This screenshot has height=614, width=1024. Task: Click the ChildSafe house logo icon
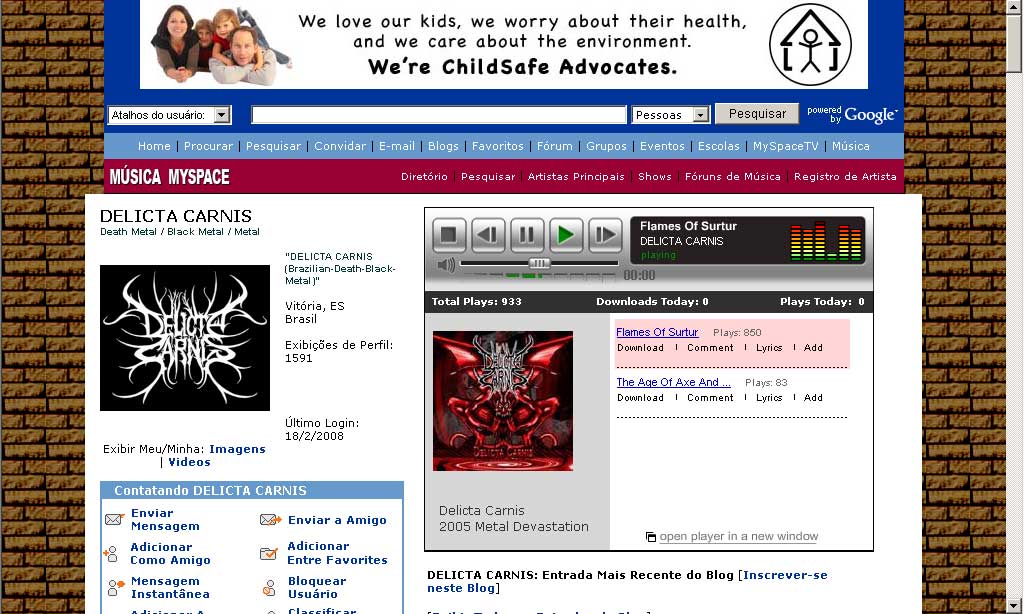810,44
